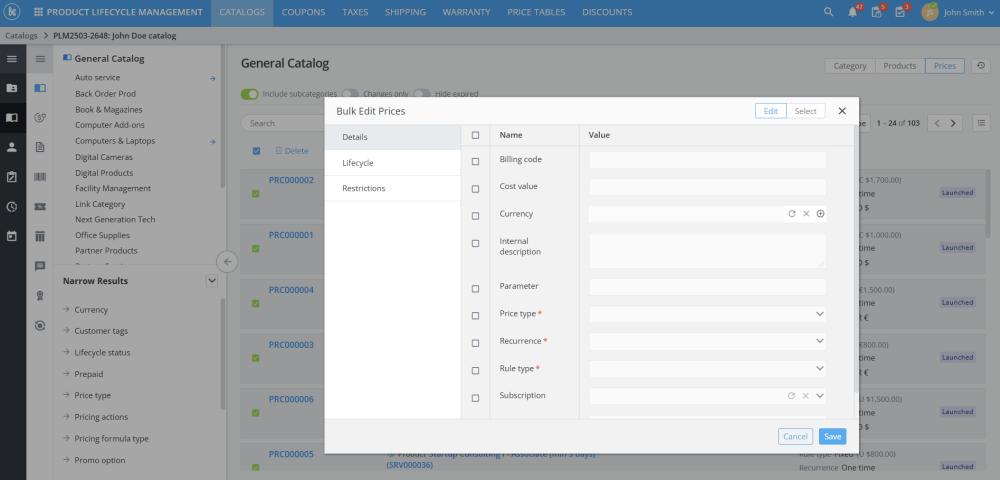Click into the Billing code input field
The width and height of the screenshot is (1000, 480).
pyautogui.click(x=707, y=160)
